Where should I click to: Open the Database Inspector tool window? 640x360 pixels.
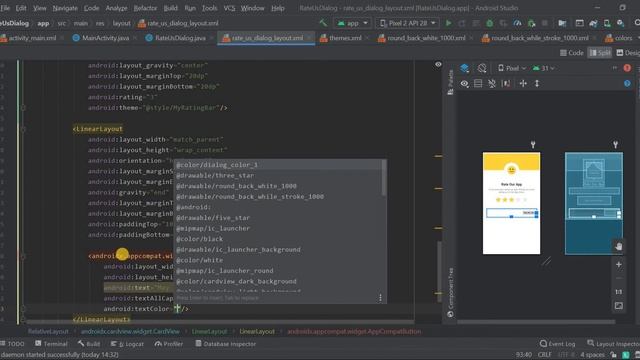tap(225, 344)
